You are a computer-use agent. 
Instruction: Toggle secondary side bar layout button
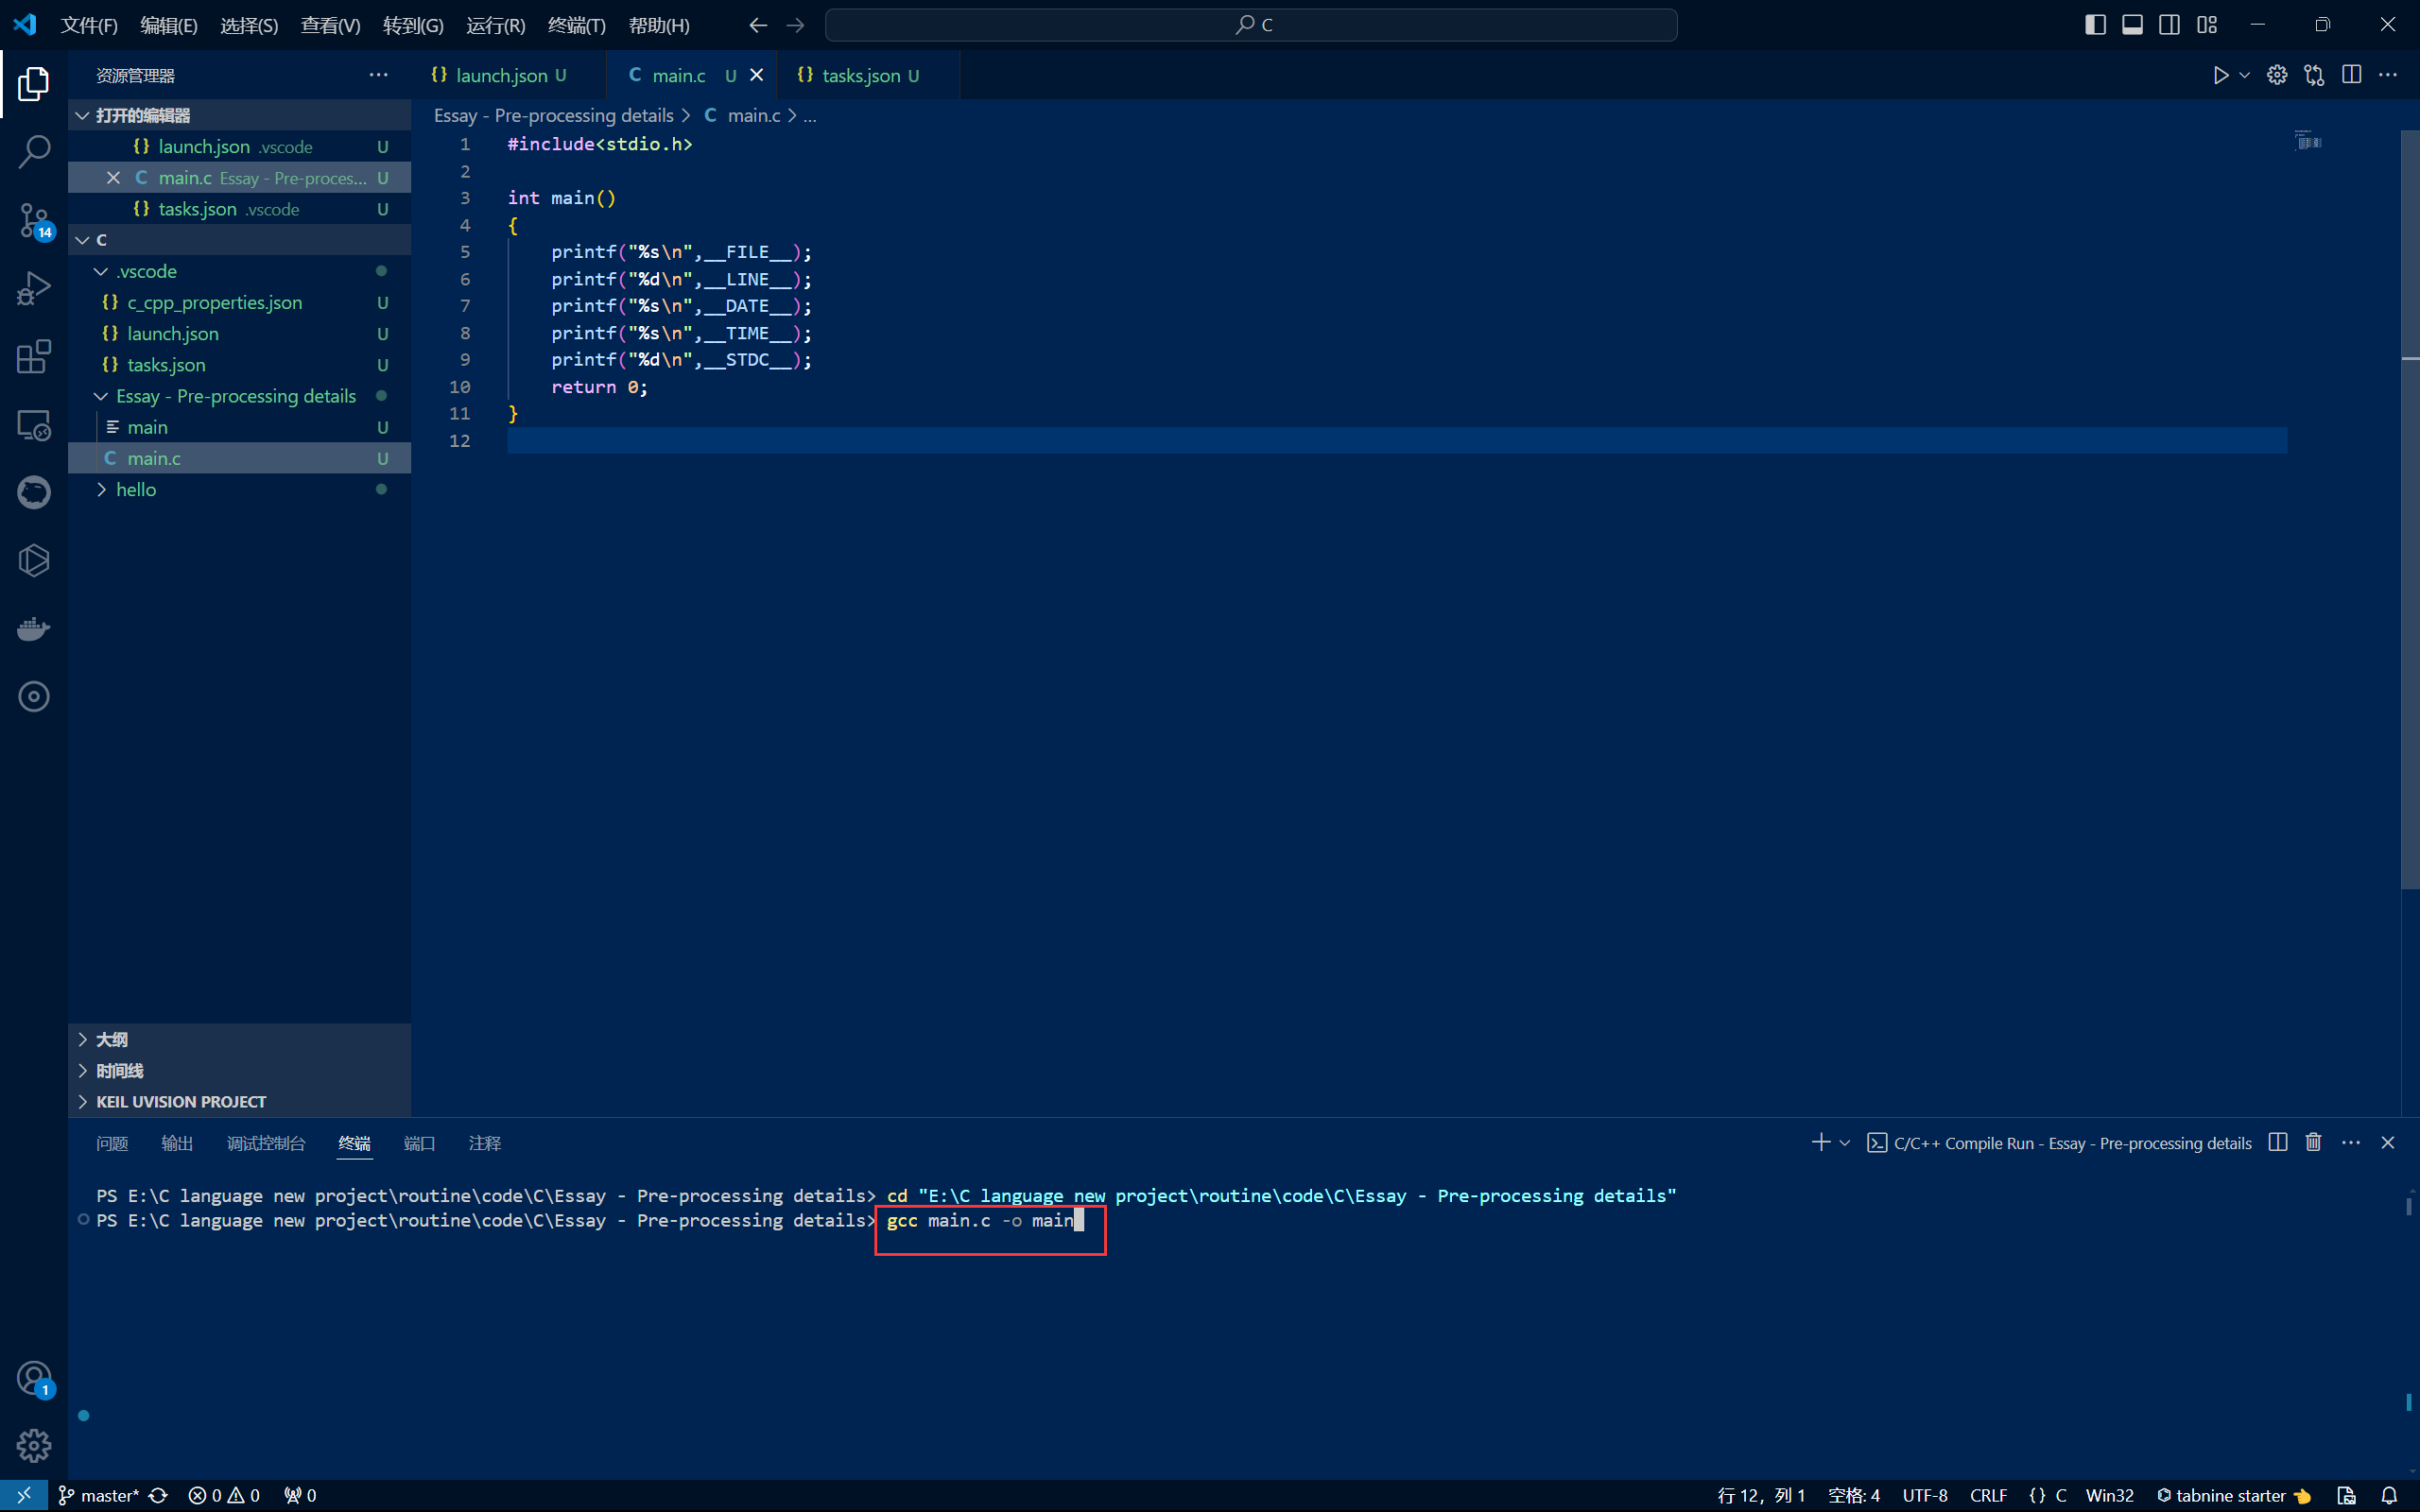tap(2169, 25)
